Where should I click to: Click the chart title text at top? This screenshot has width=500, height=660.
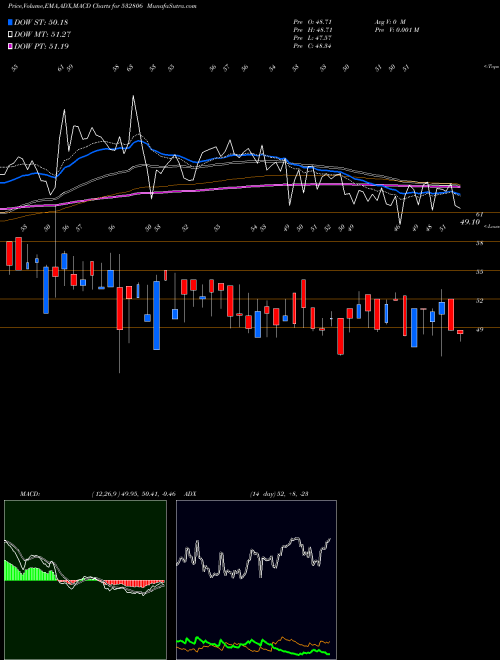pos(102,6)
